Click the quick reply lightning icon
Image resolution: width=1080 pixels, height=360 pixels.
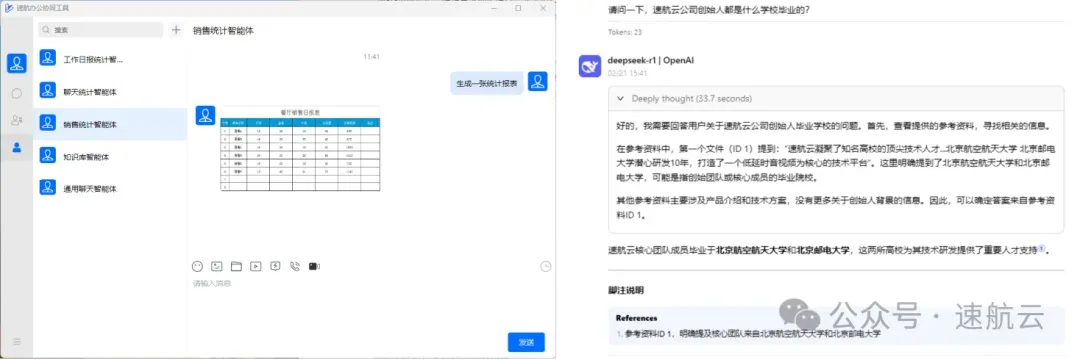pyautogui.click(x=276, y=266)
